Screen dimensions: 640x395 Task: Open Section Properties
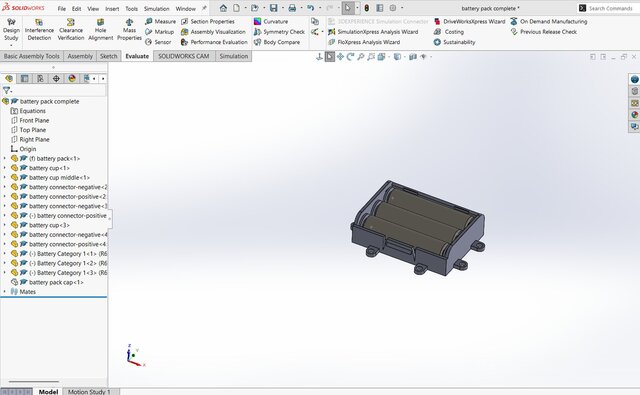point(208,21)
